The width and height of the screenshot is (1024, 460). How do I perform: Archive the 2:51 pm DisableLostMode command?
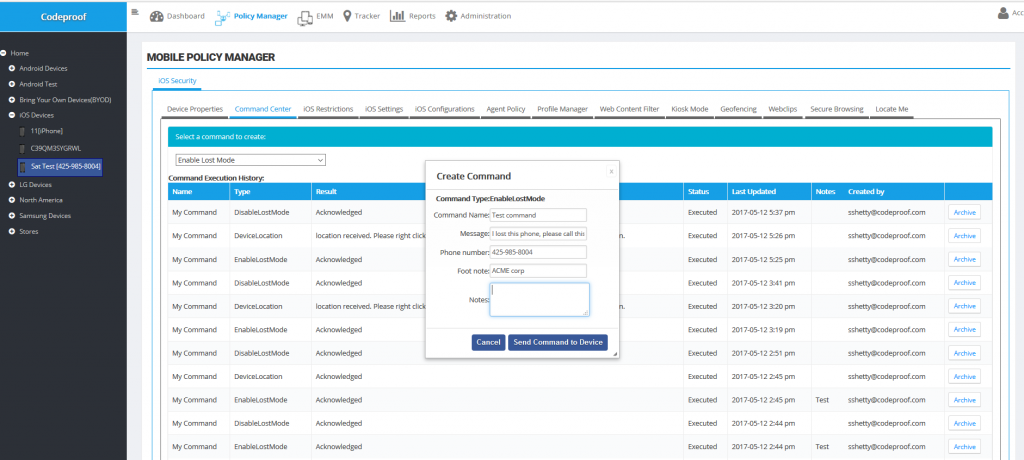pos(964,353)
